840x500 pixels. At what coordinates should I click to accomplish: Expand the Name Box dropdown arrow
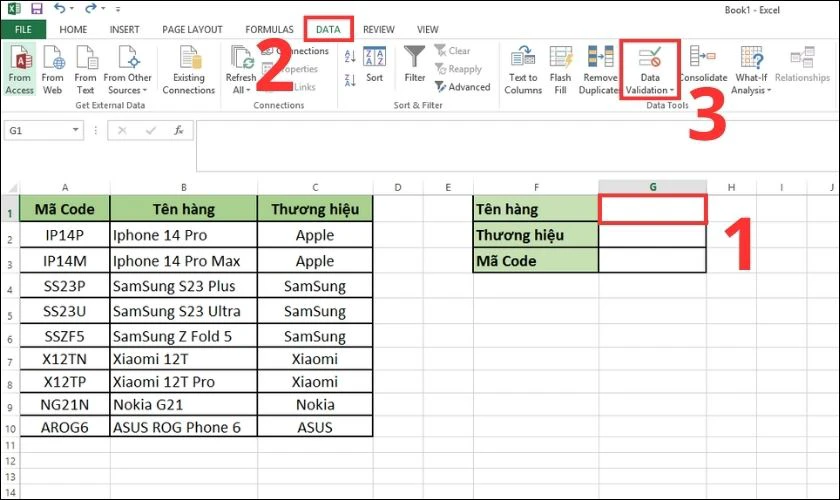click(x=76, y=130)
